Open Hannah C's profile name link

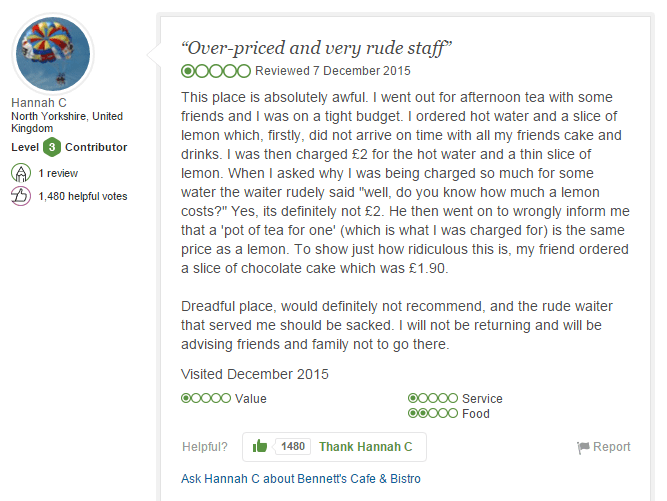pos(39,103)
